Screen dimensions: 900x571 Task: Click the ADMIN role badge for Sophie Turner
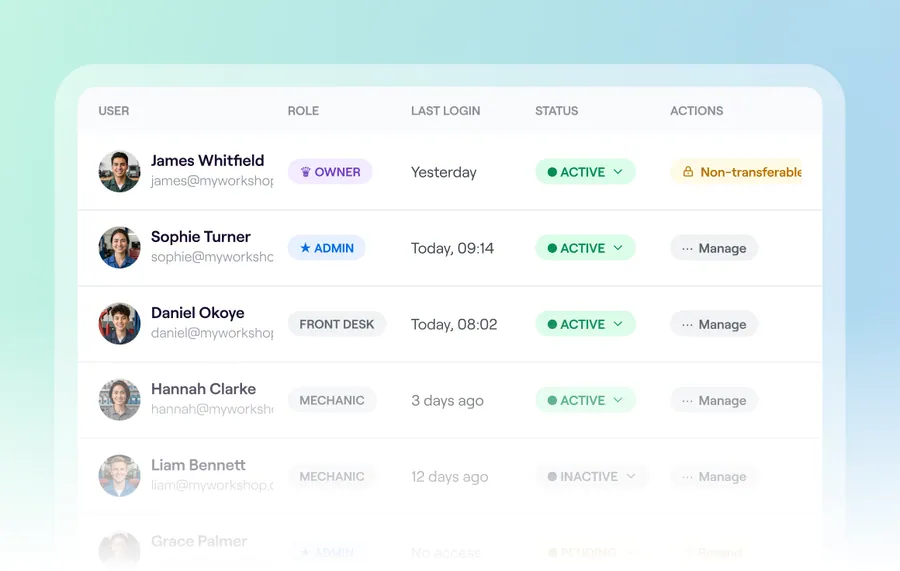coord(327,248)
